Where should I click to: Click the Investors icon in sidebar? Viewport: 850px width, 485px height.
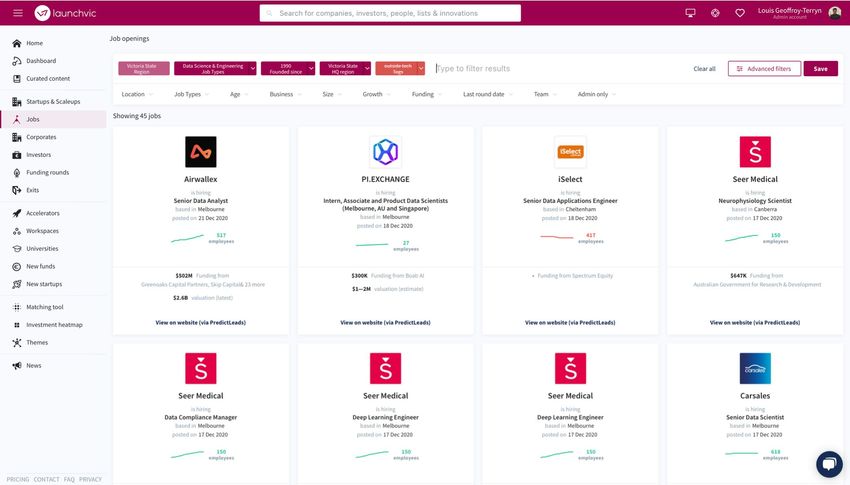click(x=17, y=155)
